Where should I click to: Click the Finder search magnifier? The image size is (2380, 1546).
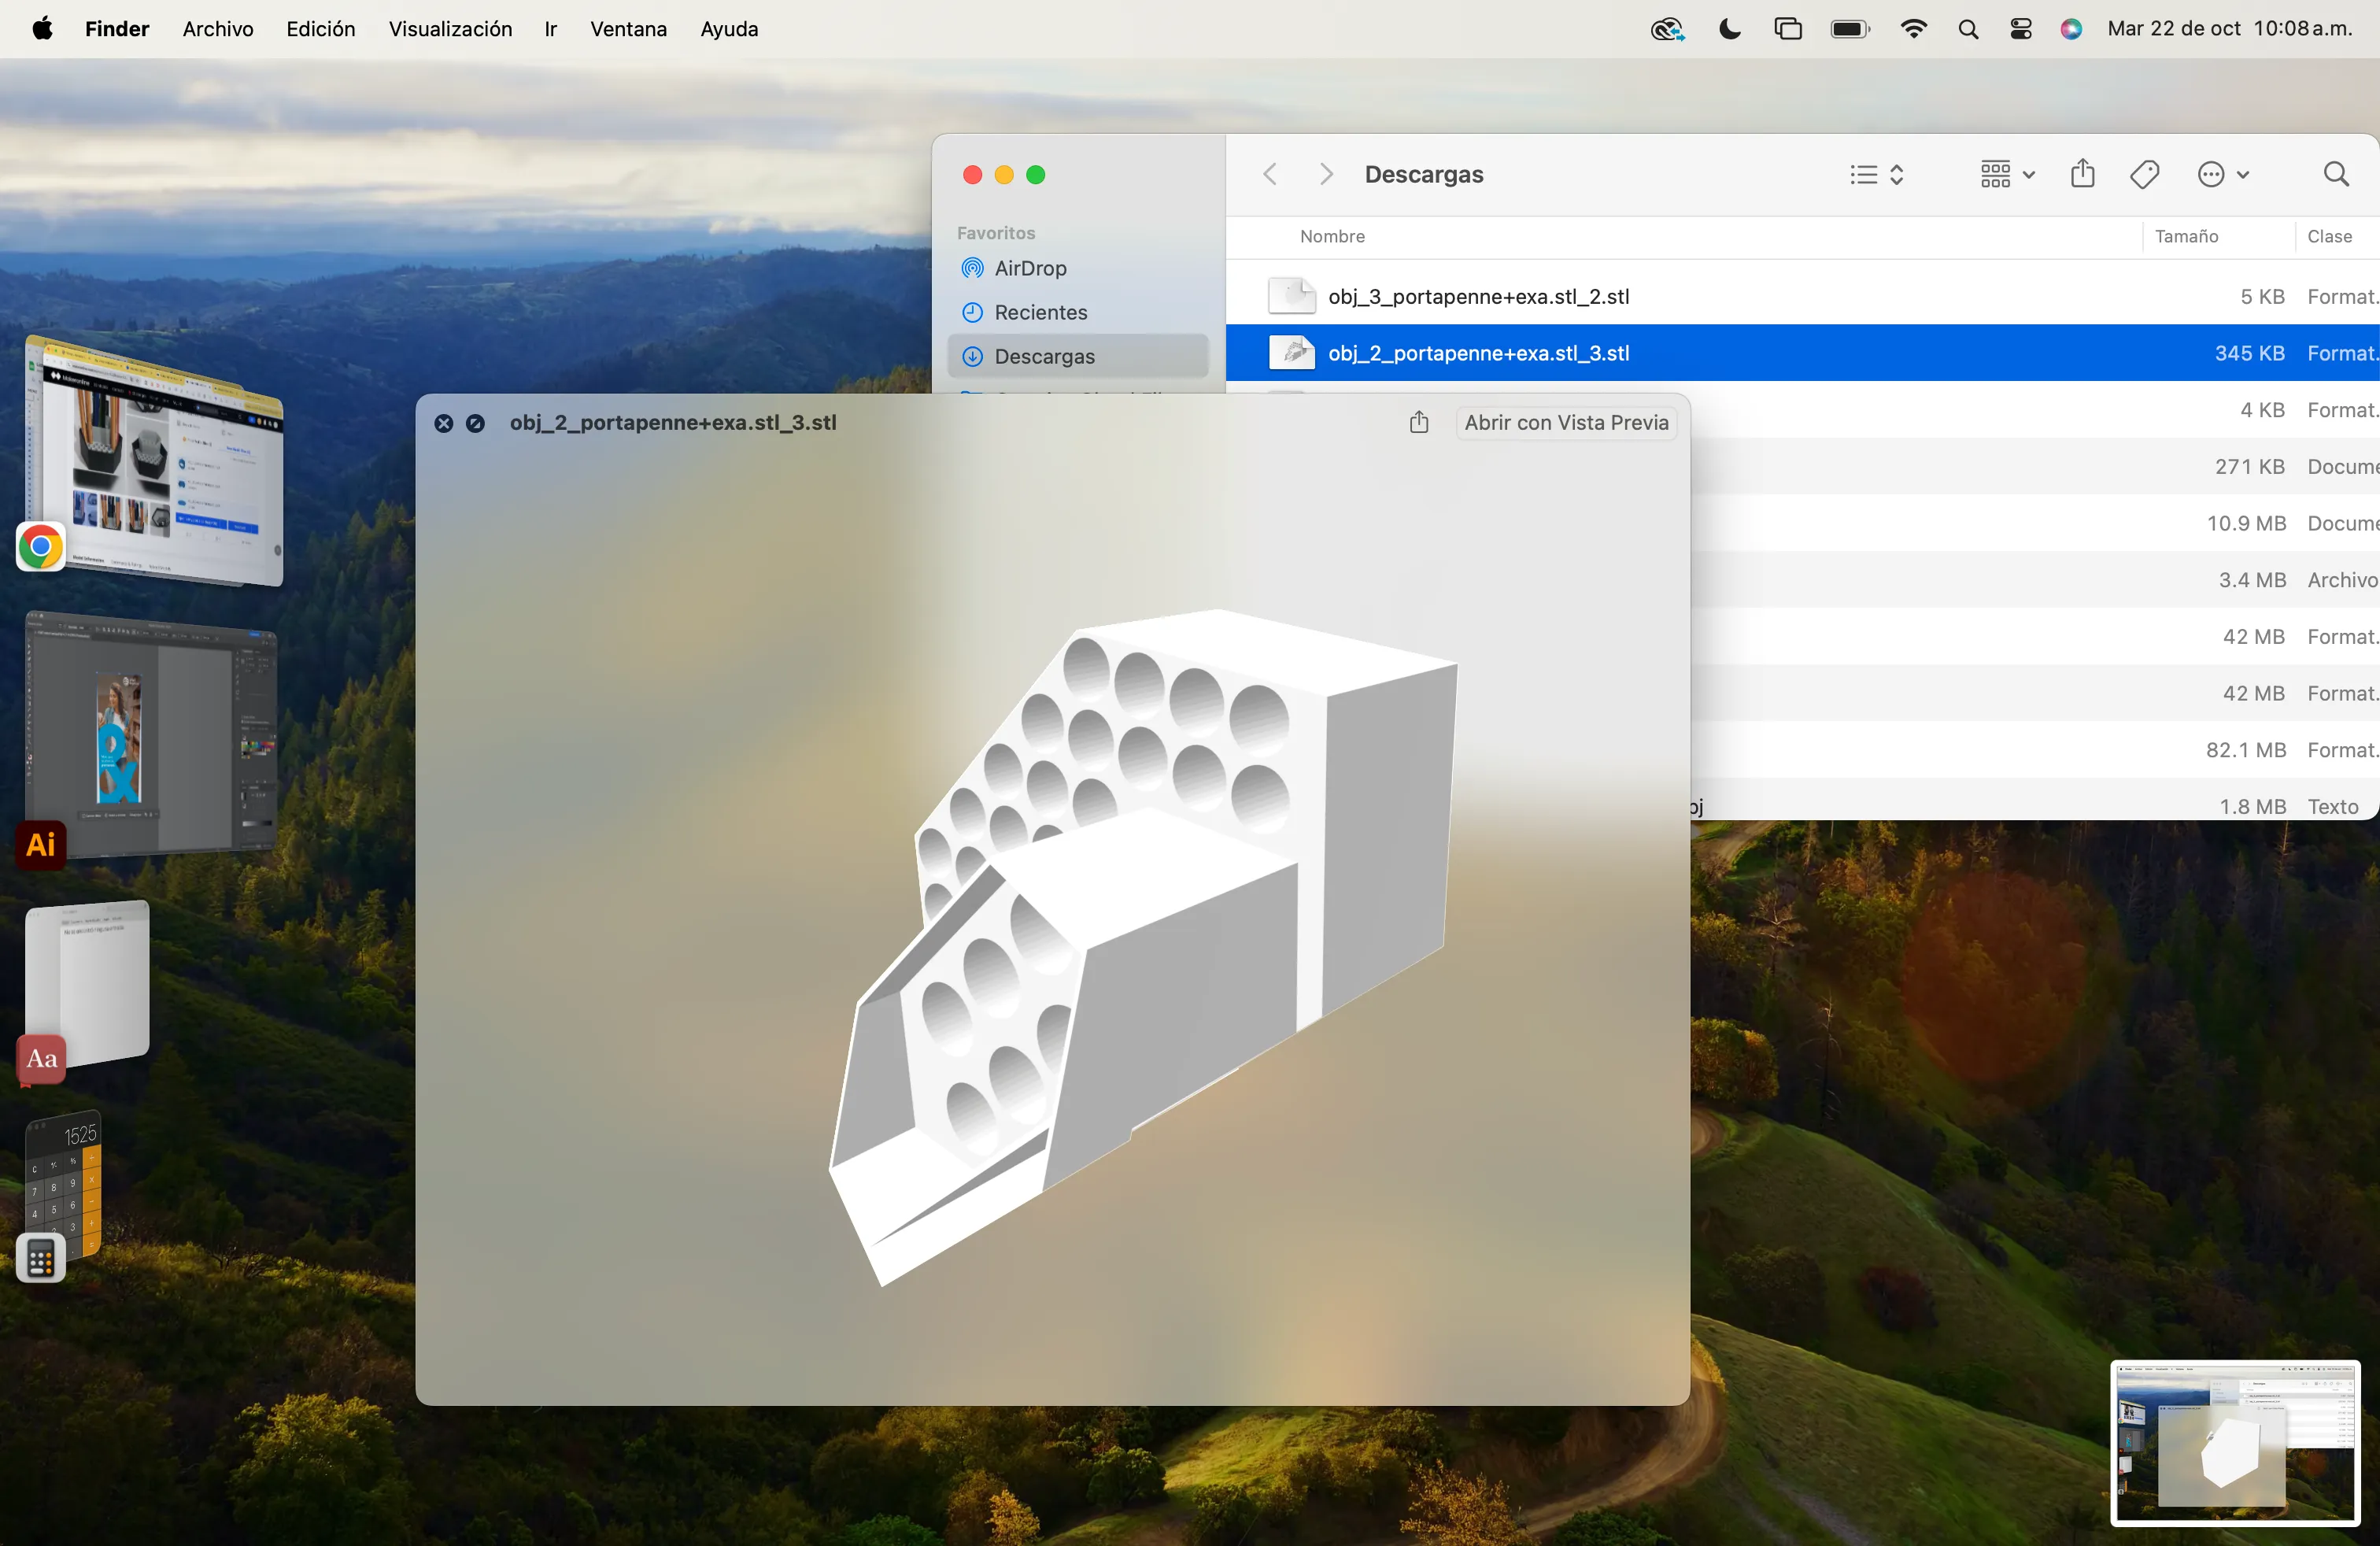point(2336,175)
